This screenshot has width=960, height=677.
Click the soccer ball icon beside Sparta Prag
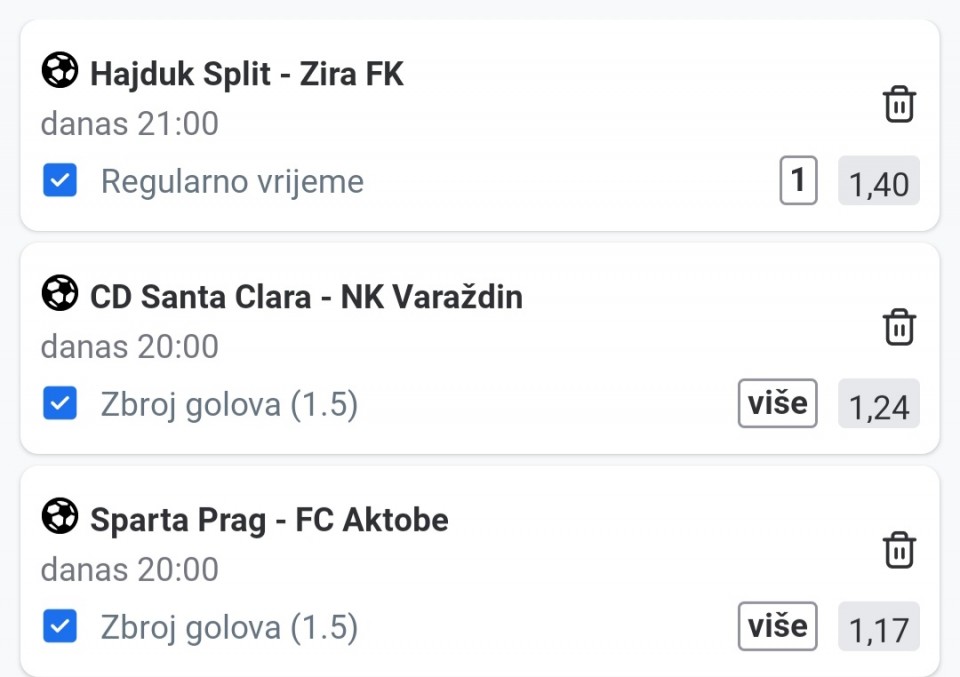click(59, 515)
